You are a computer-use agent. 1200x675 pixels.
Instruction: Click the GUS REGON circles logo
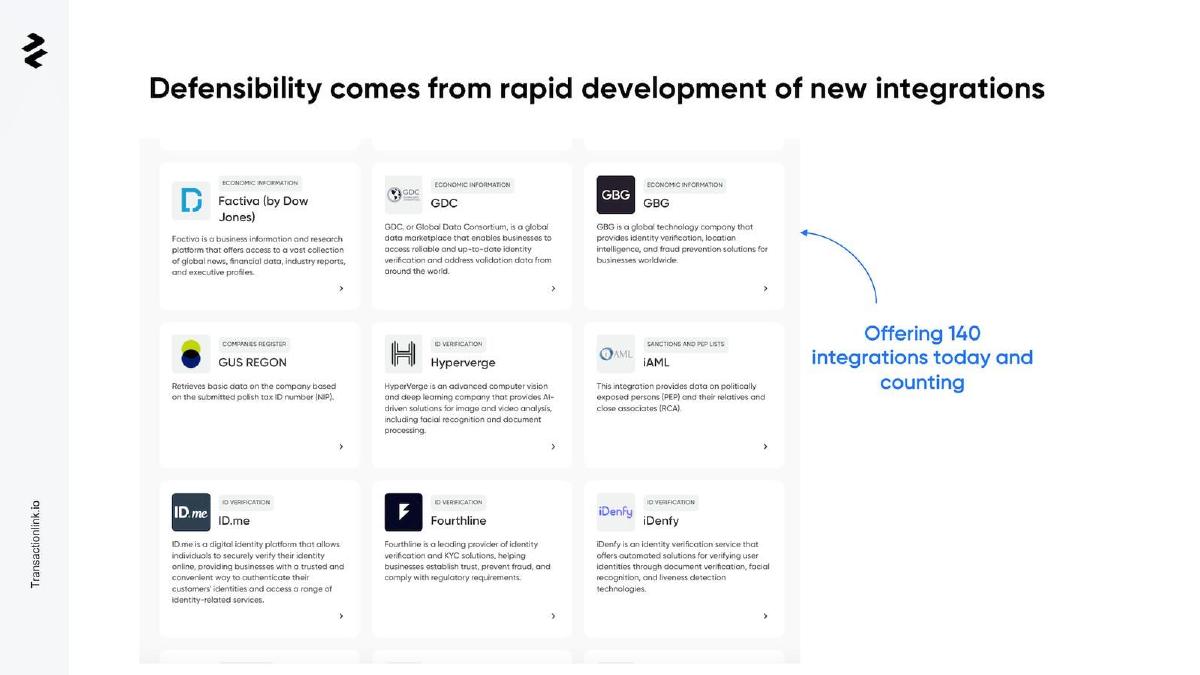coord(191,354)
